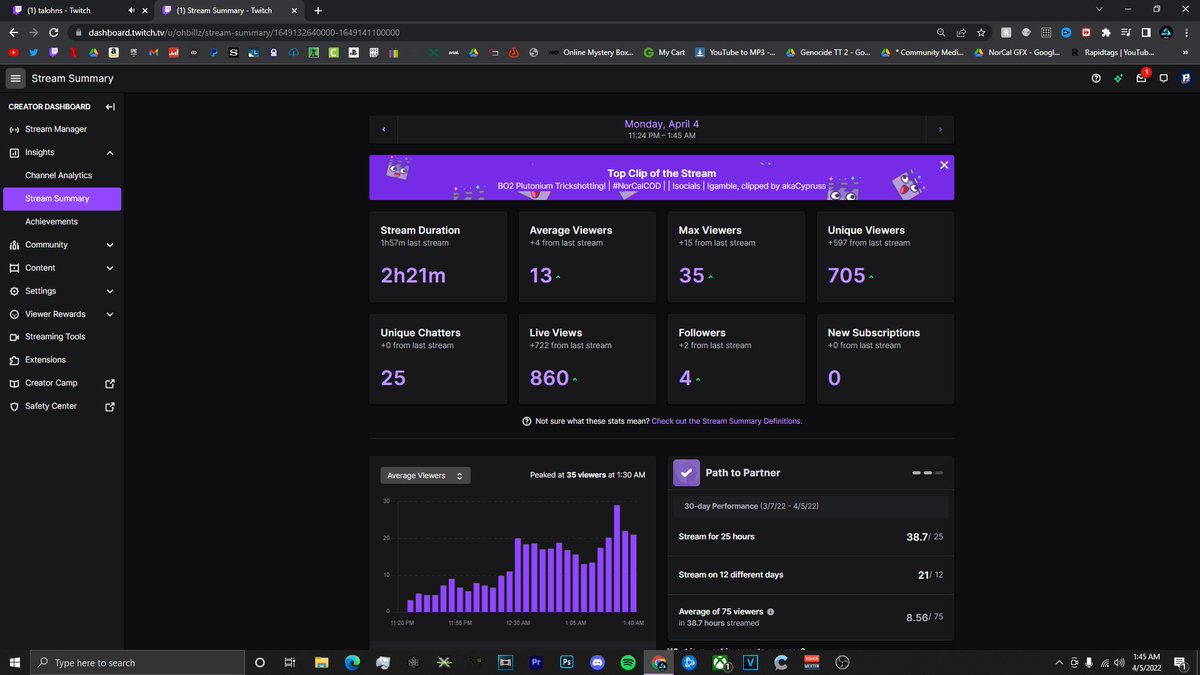The height and width of the screenshot is (675, 1200).
Task: Click the Path to Partner page indicator dots
Action: 927,472
